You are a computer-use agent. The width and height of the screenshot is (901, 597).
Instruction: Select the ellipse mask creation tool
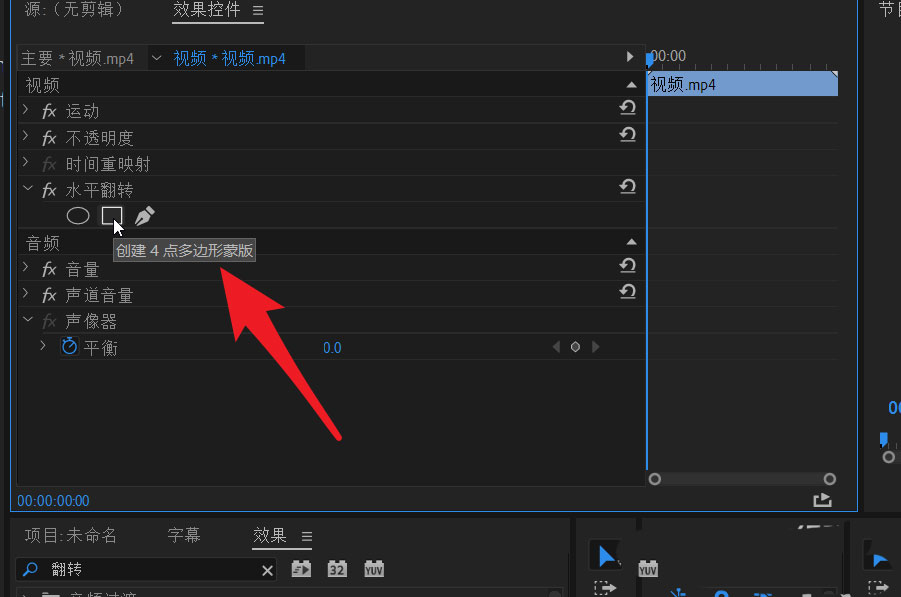coord(77,216)
